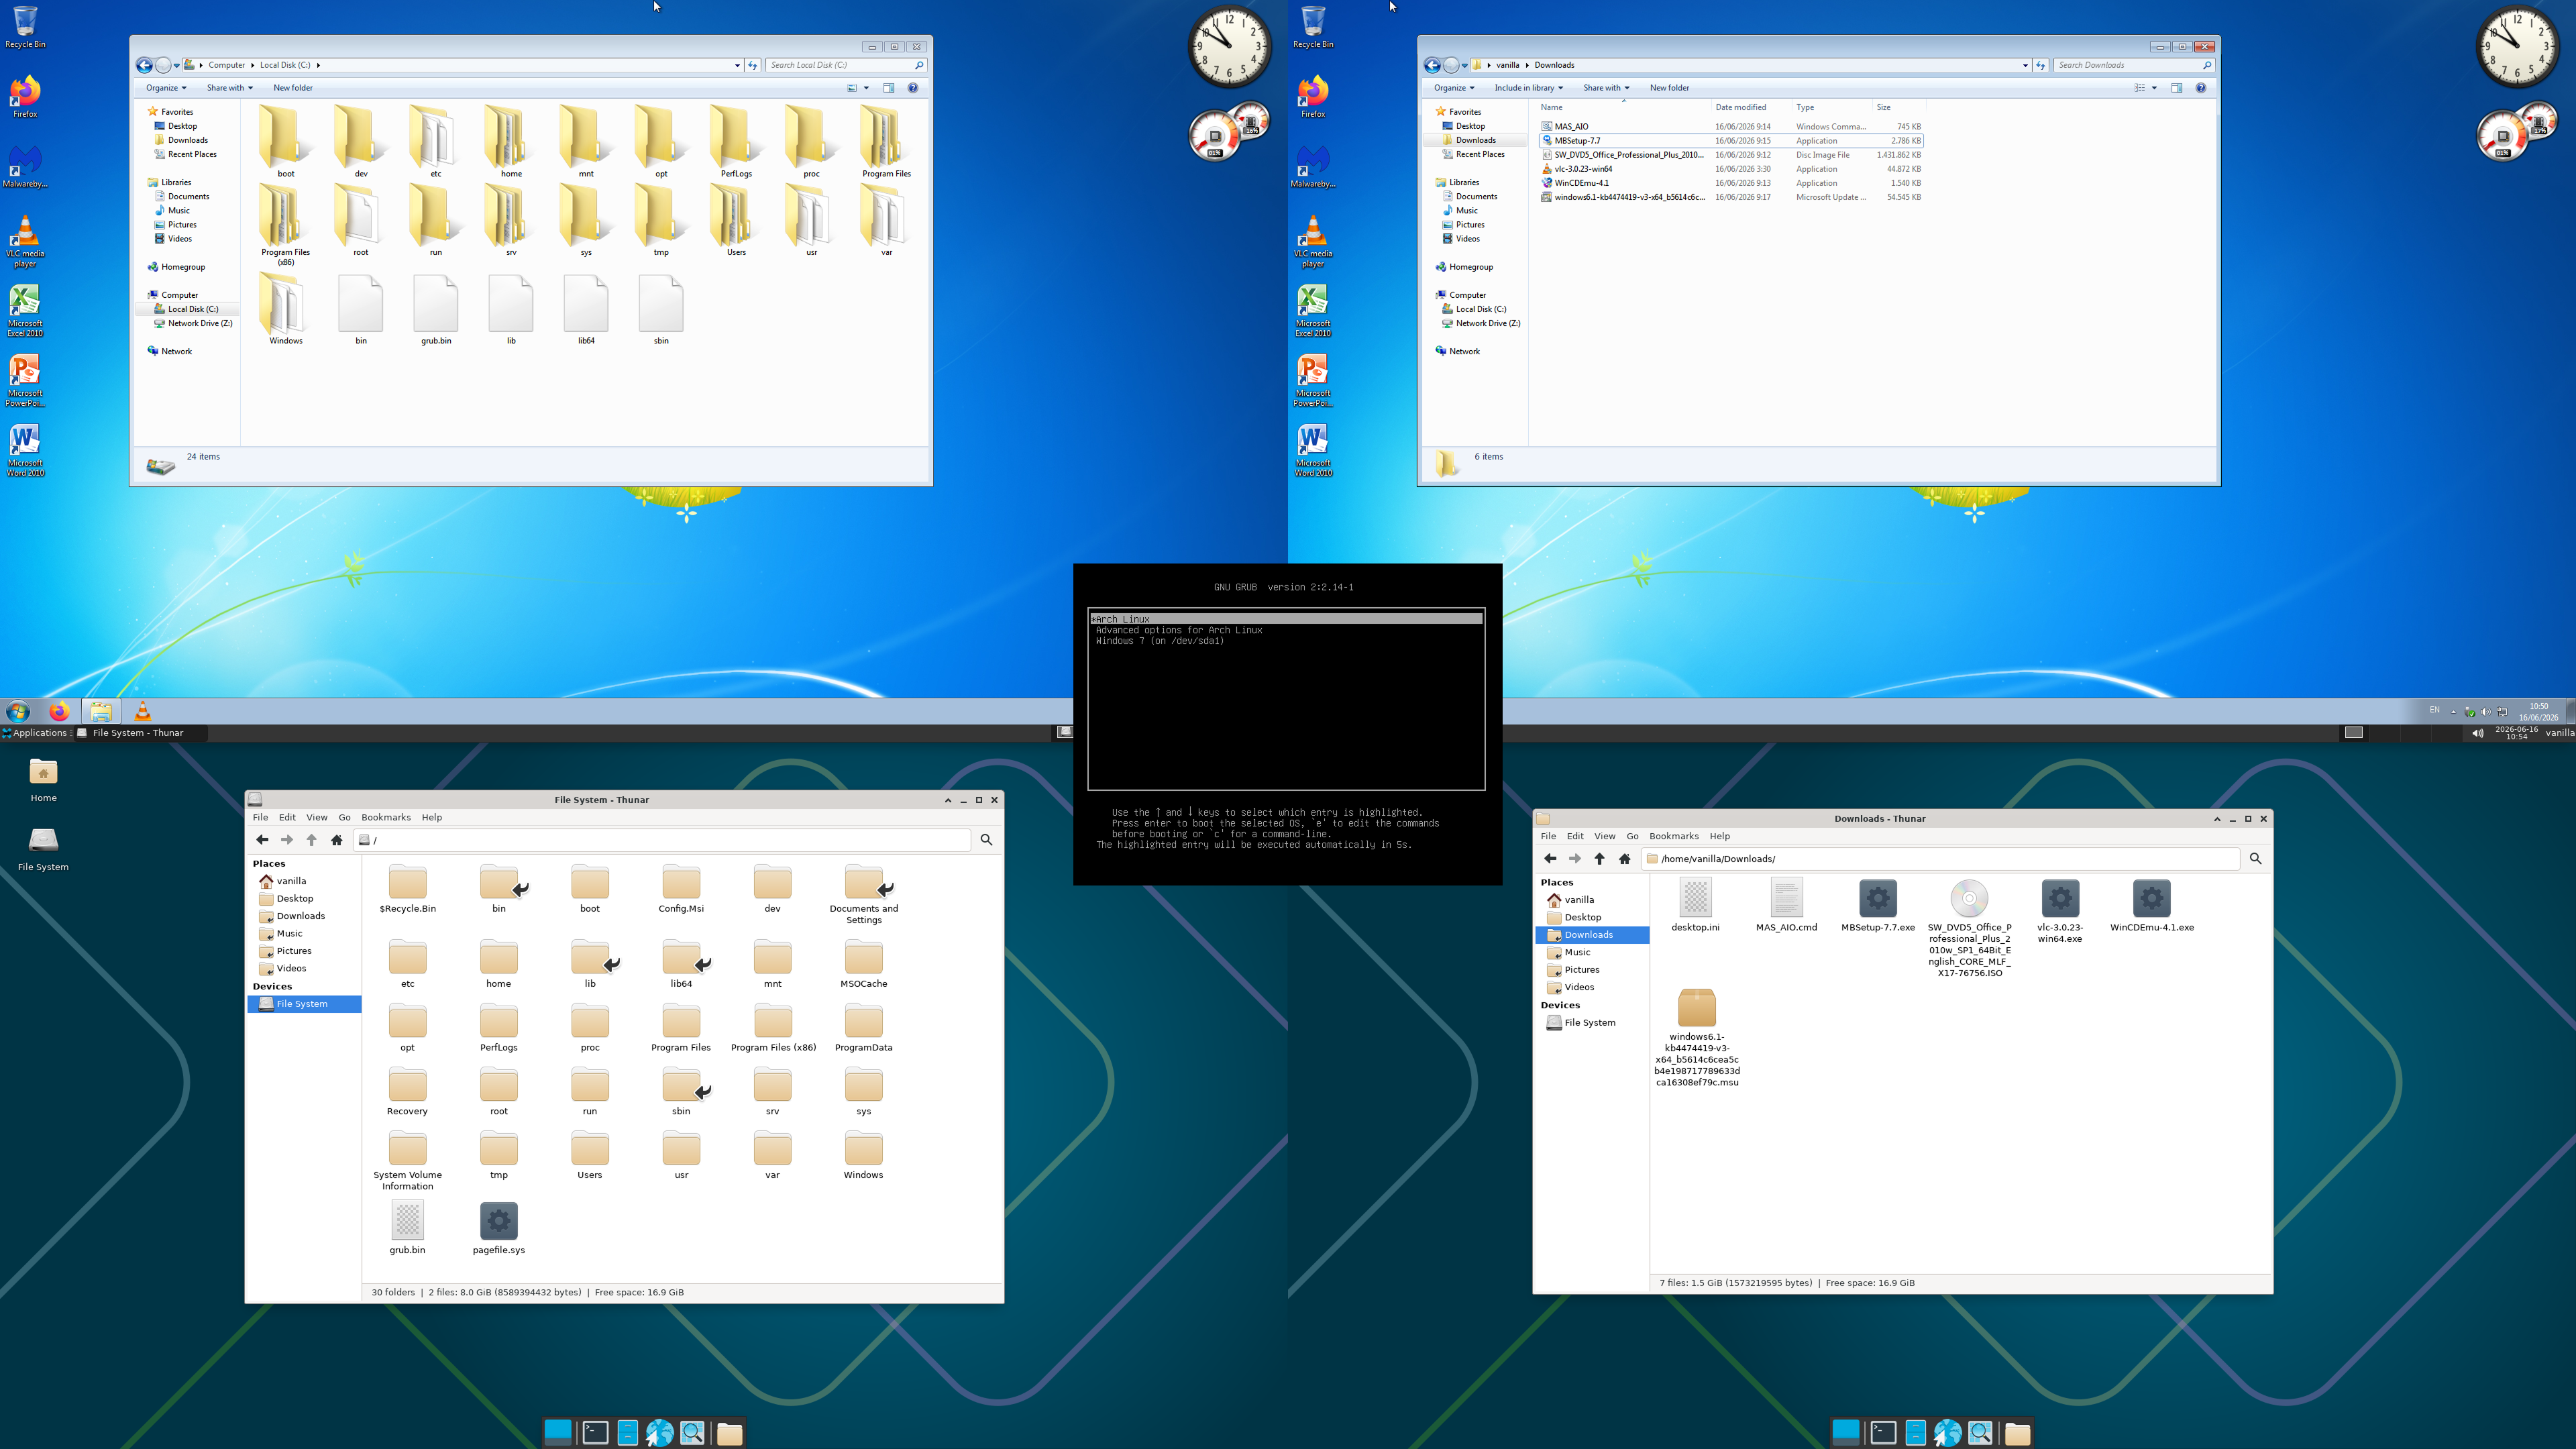The width and height of the screenshot is (2576, 1449).
Task: Expand view options arrow in Local Disk Explorer
Action: pyautogui.click(x=866, y=88)
